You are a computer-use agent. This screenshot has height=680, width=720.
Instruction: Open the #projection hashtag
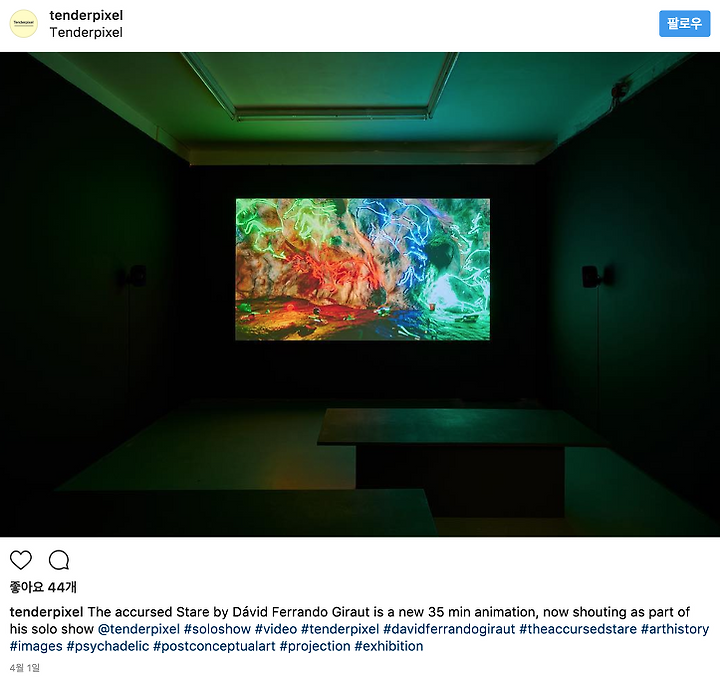click(315, 646)
